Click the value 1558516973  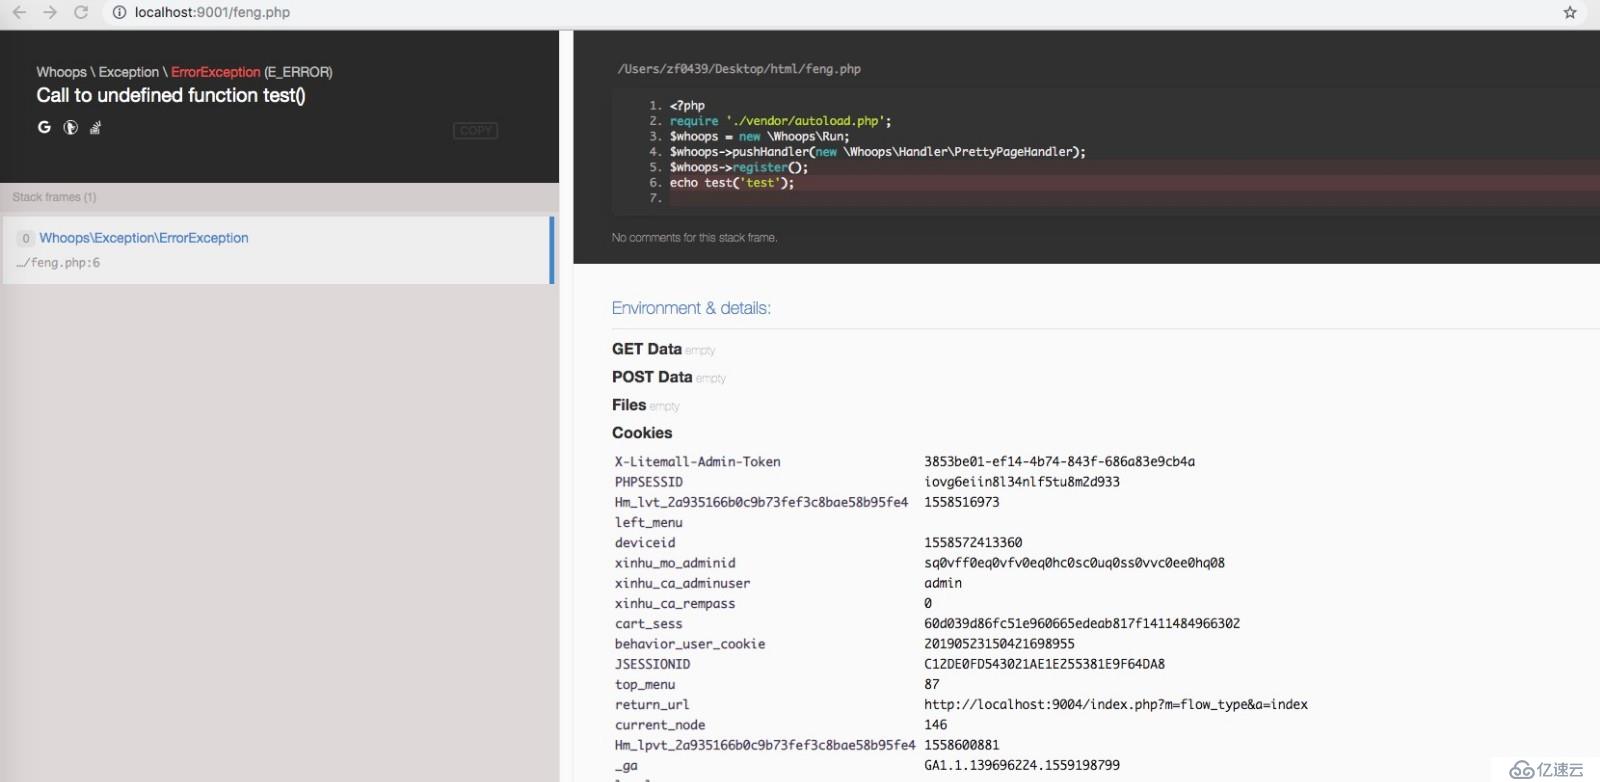click(961, 502)
